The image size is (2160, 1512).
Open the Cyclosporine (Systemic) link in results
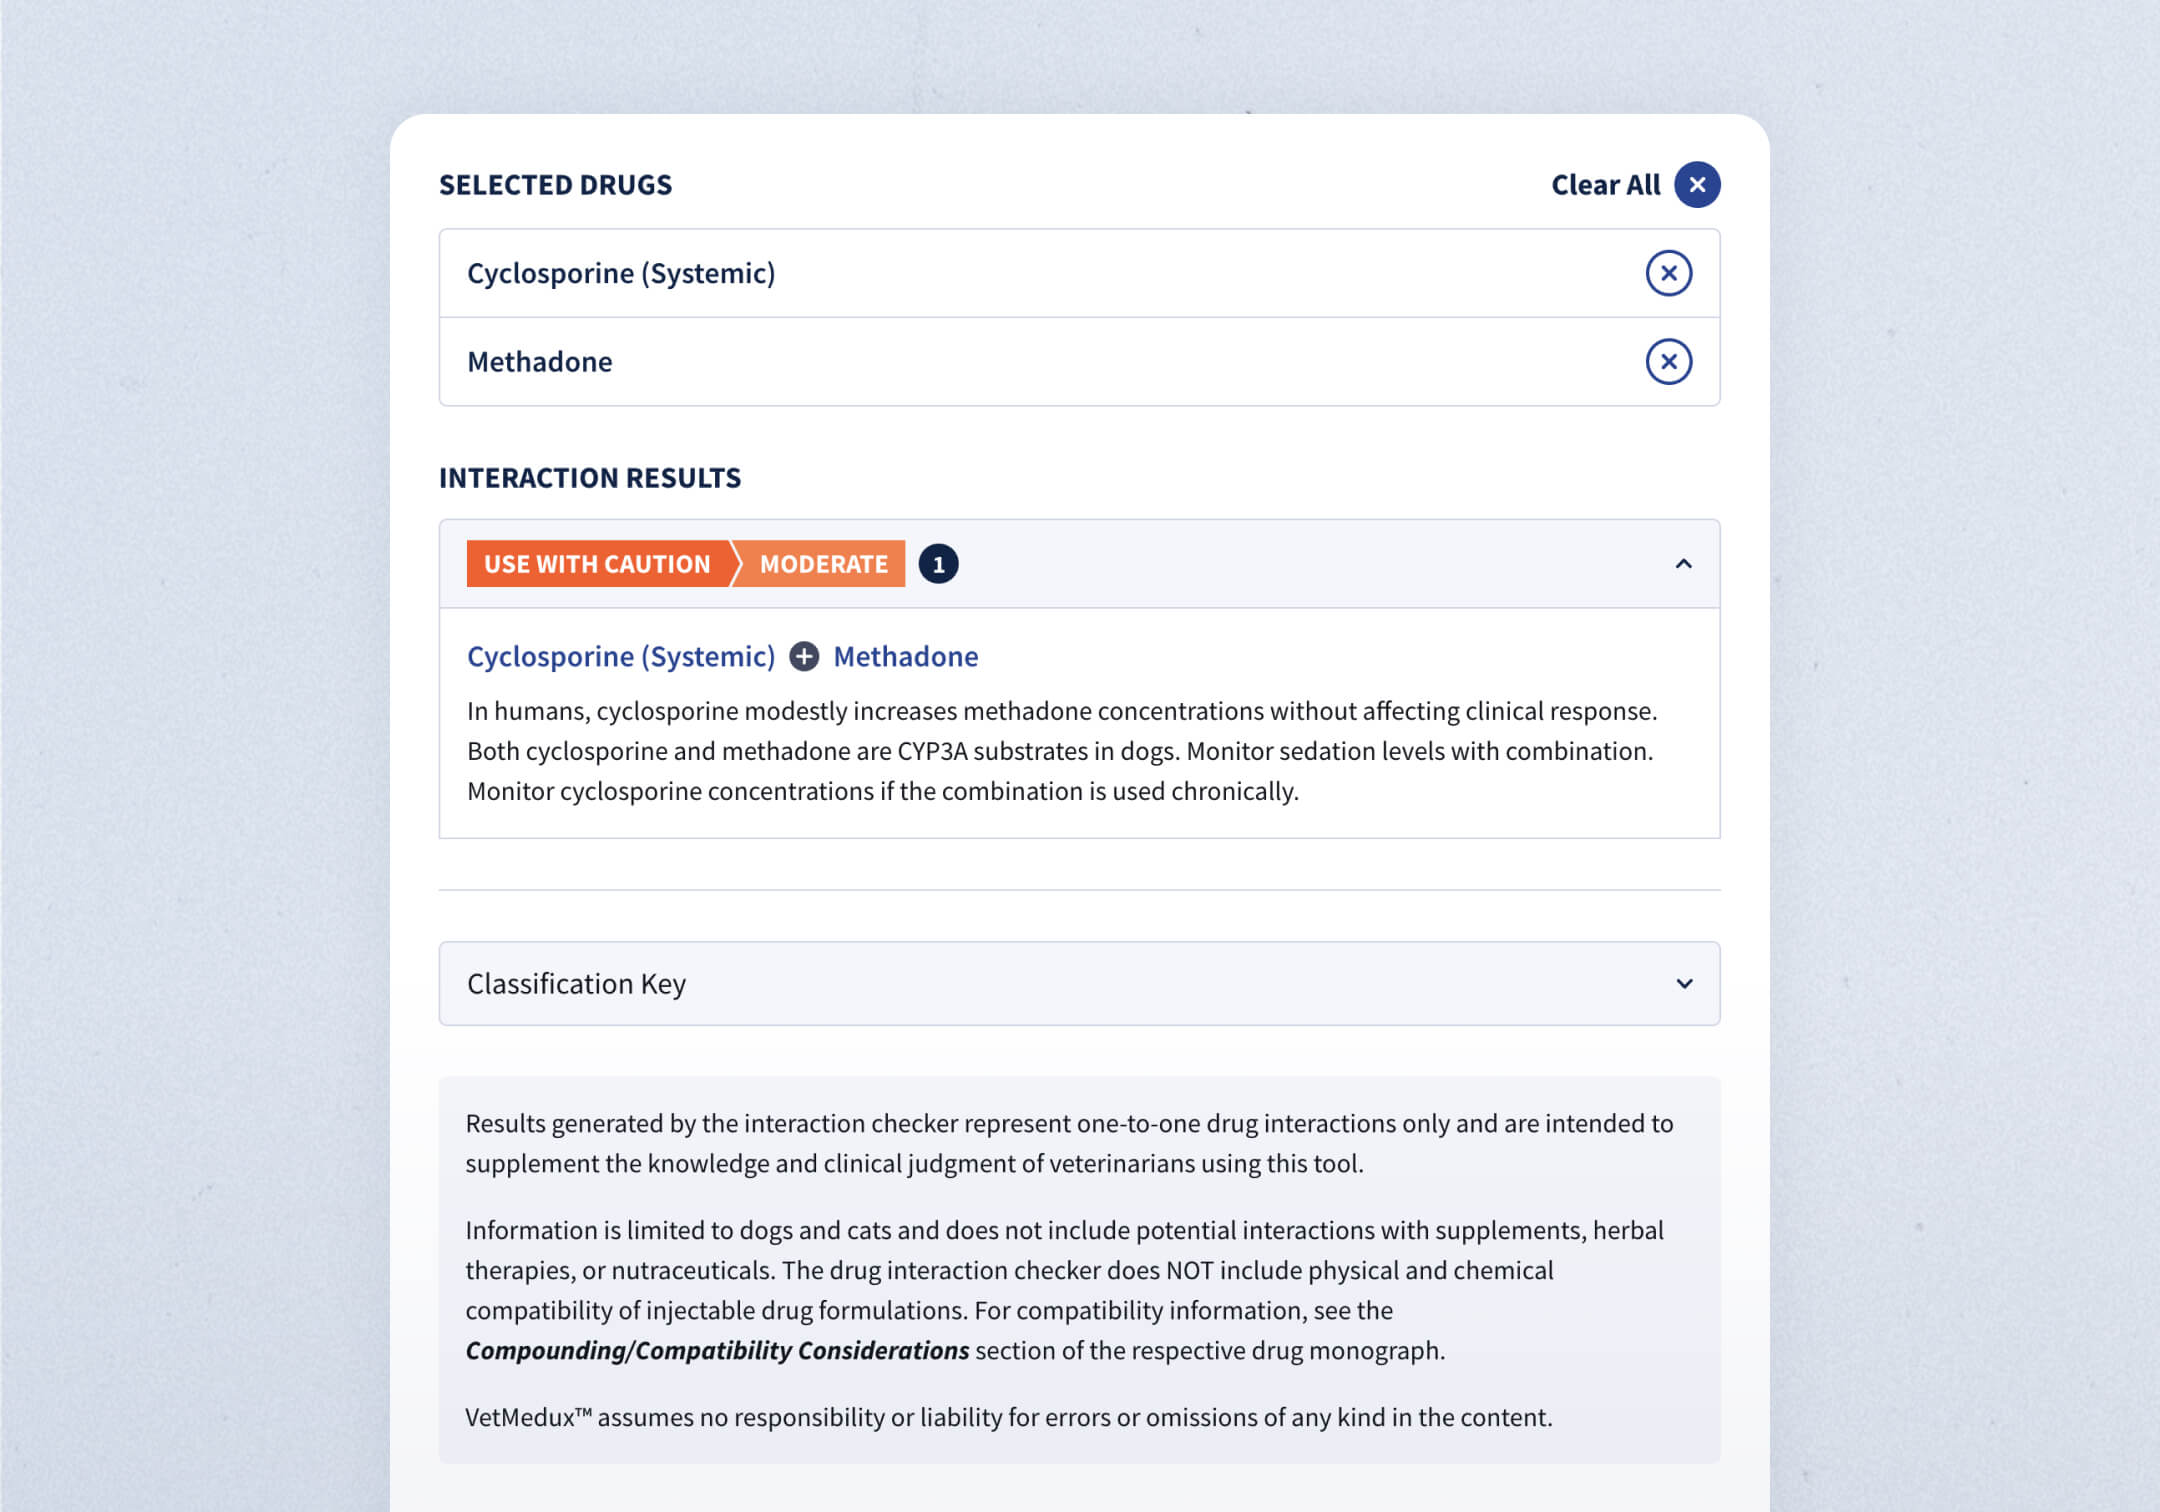[x=620, y=657]
